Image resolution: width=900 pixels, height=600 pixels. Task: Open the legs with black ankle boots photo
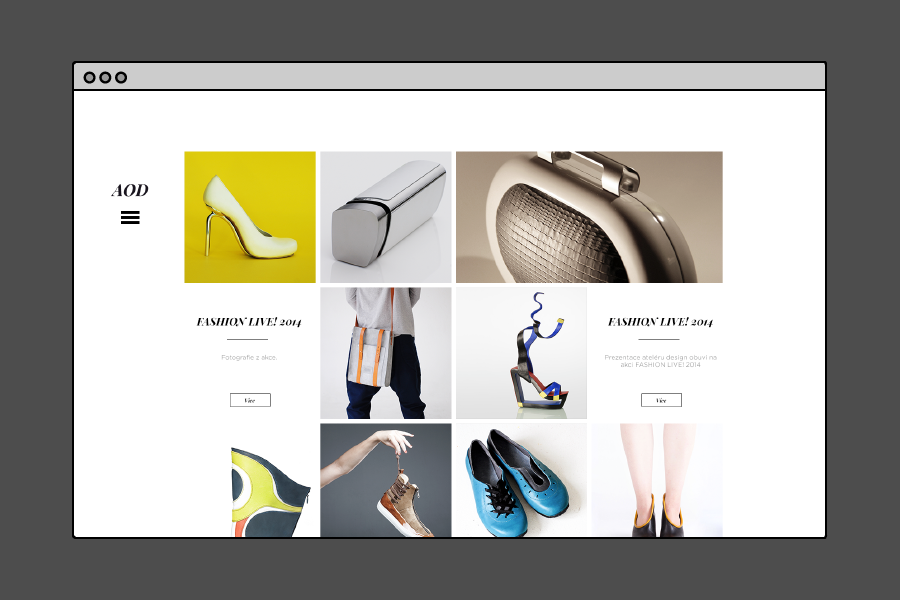[657, 480]
